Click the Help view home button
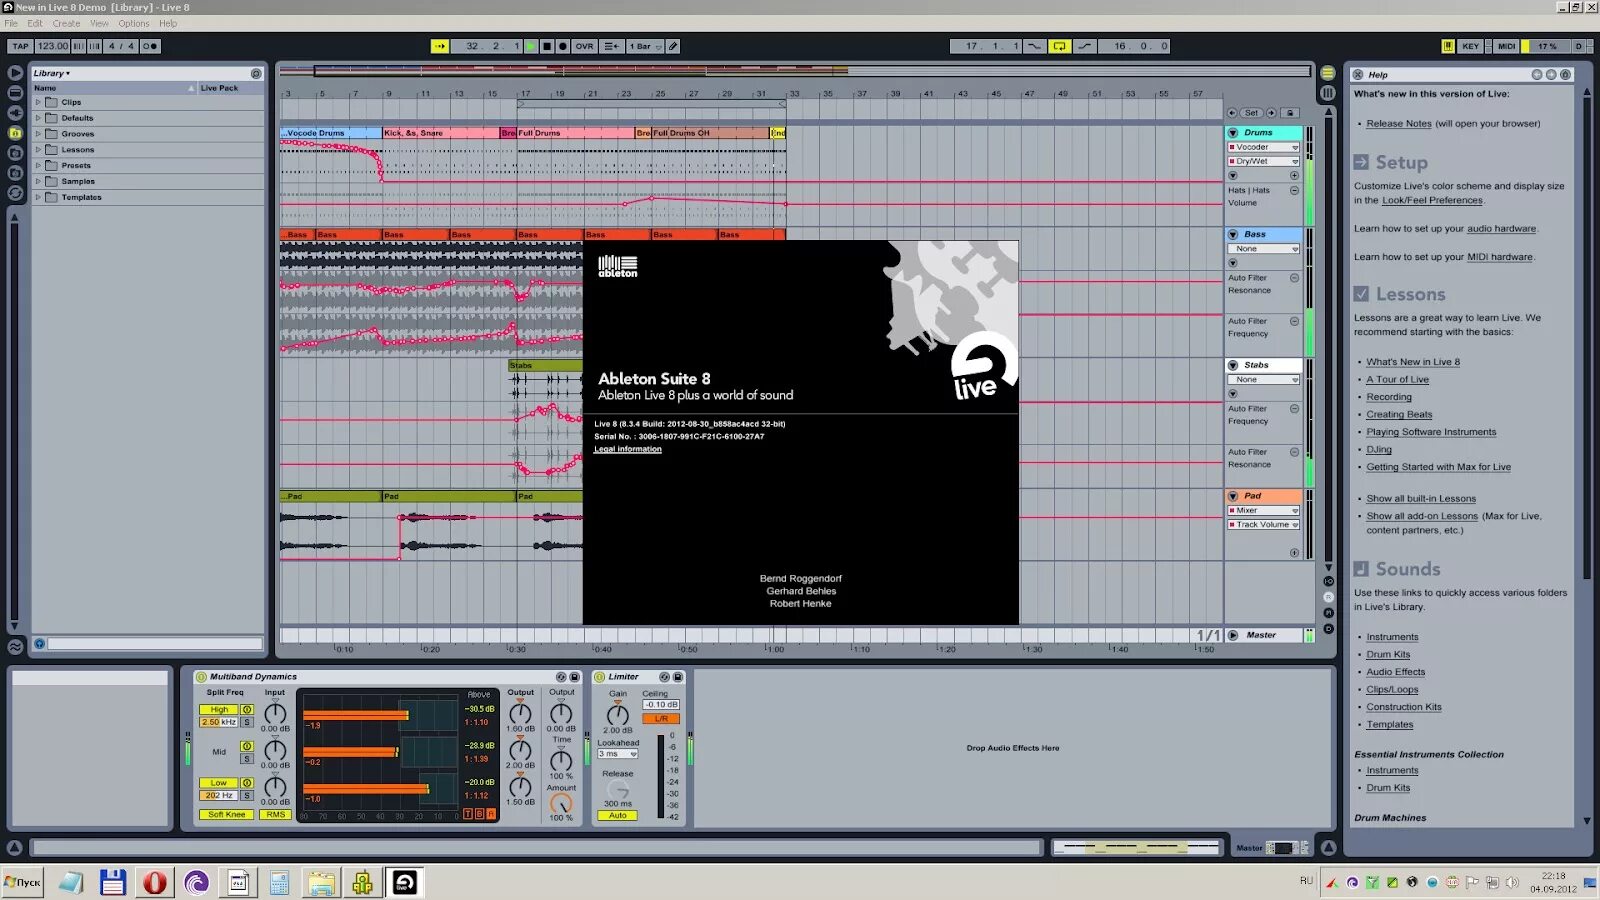The image size is (1600, 900). point(1565,75)
